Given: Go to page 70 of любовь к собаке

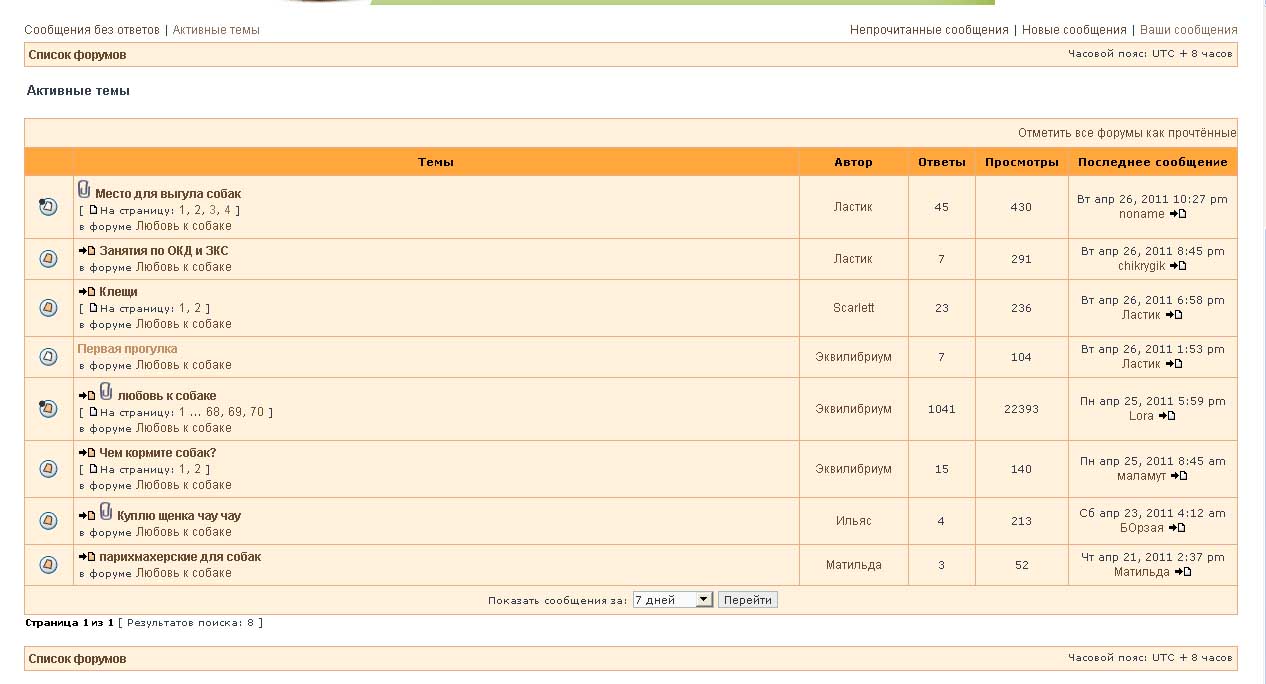Looking at the screenshot, I should (257, 412).
